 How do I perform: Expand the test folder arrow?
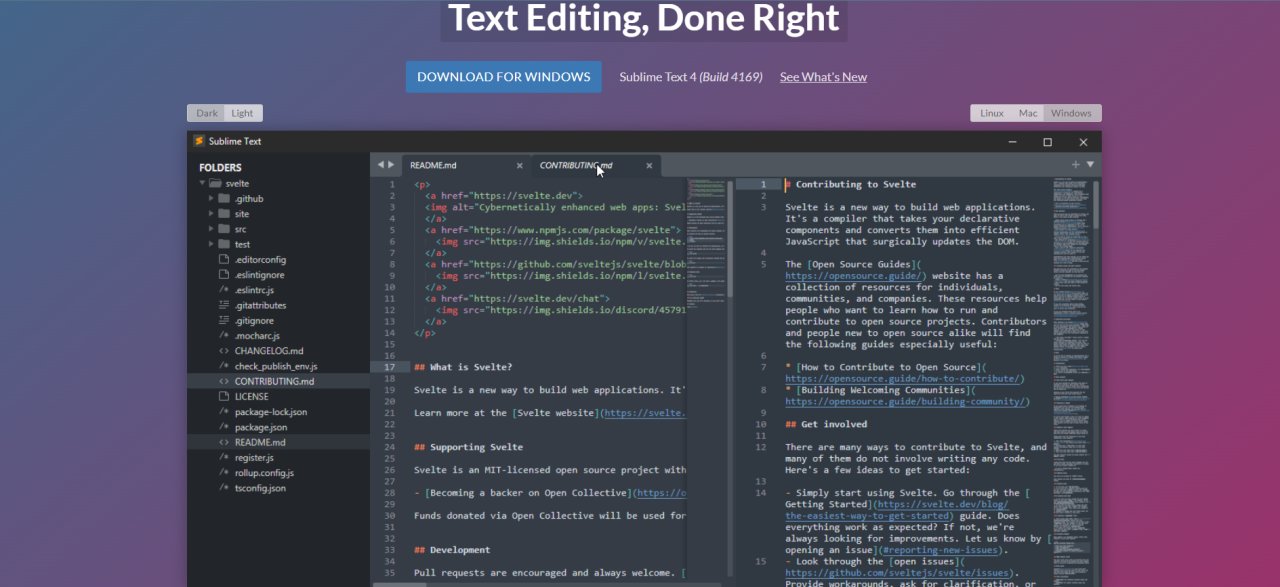[x=211, y=244]
